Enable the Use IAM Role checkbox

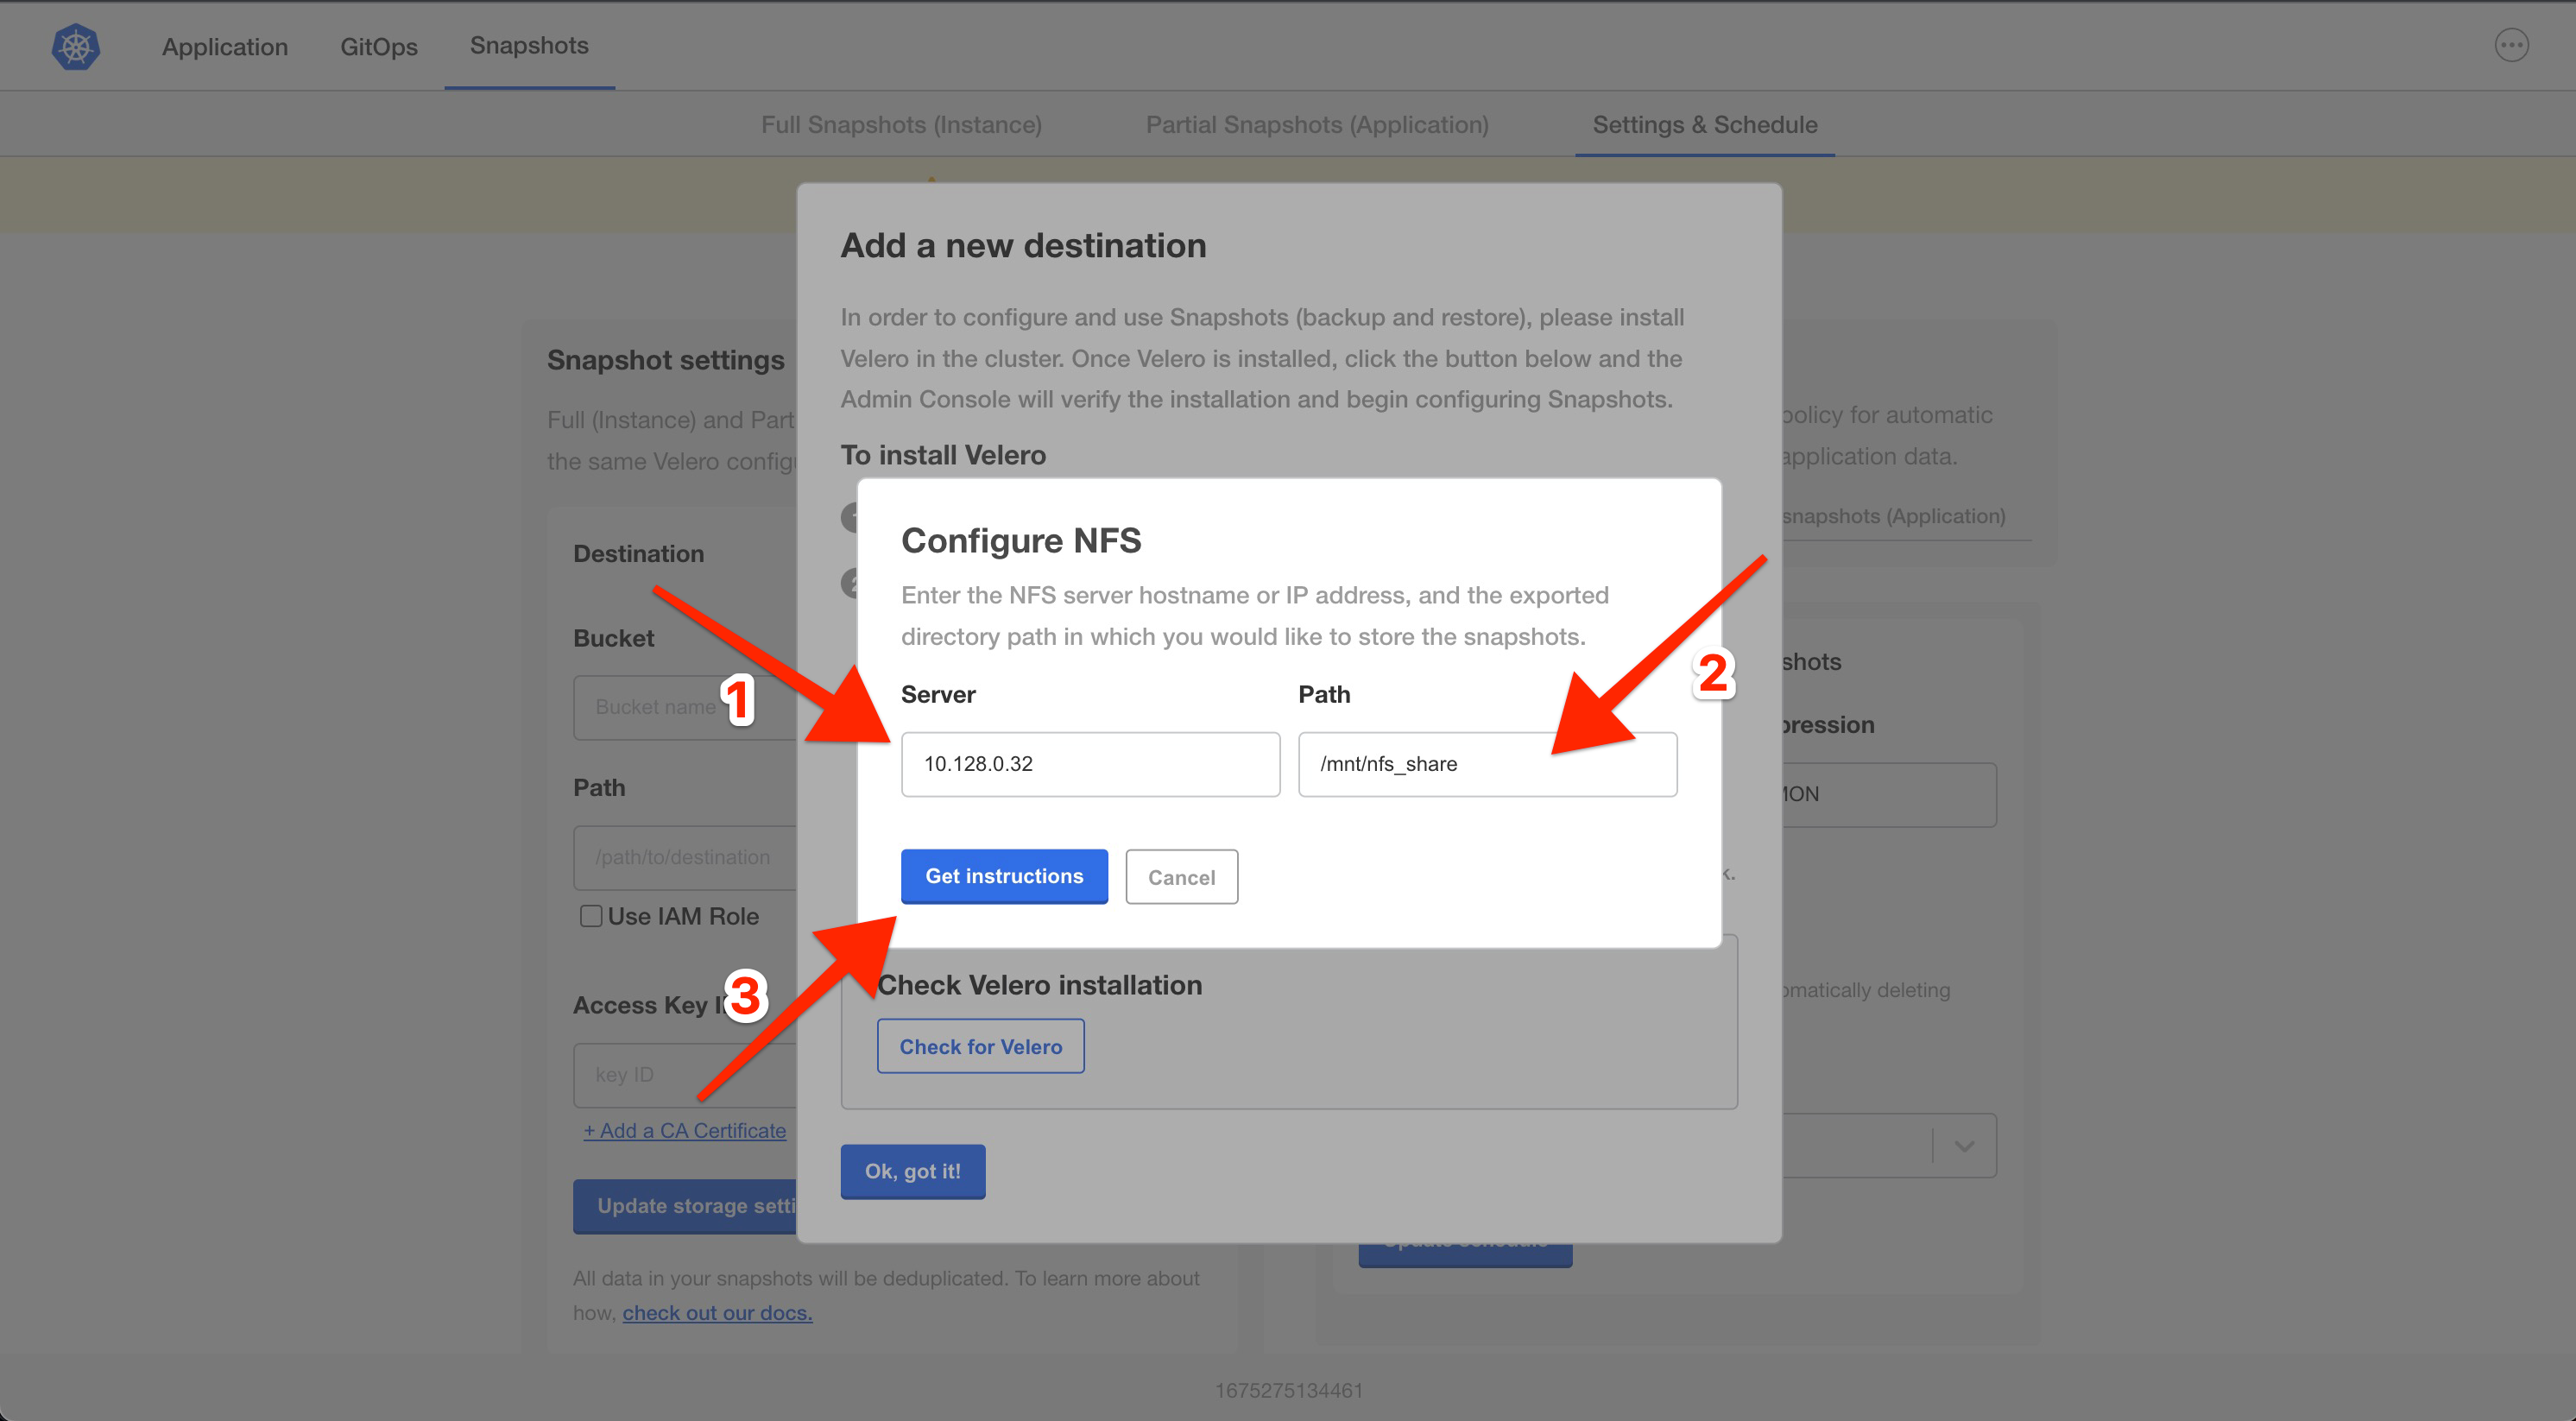click(591, 915)
